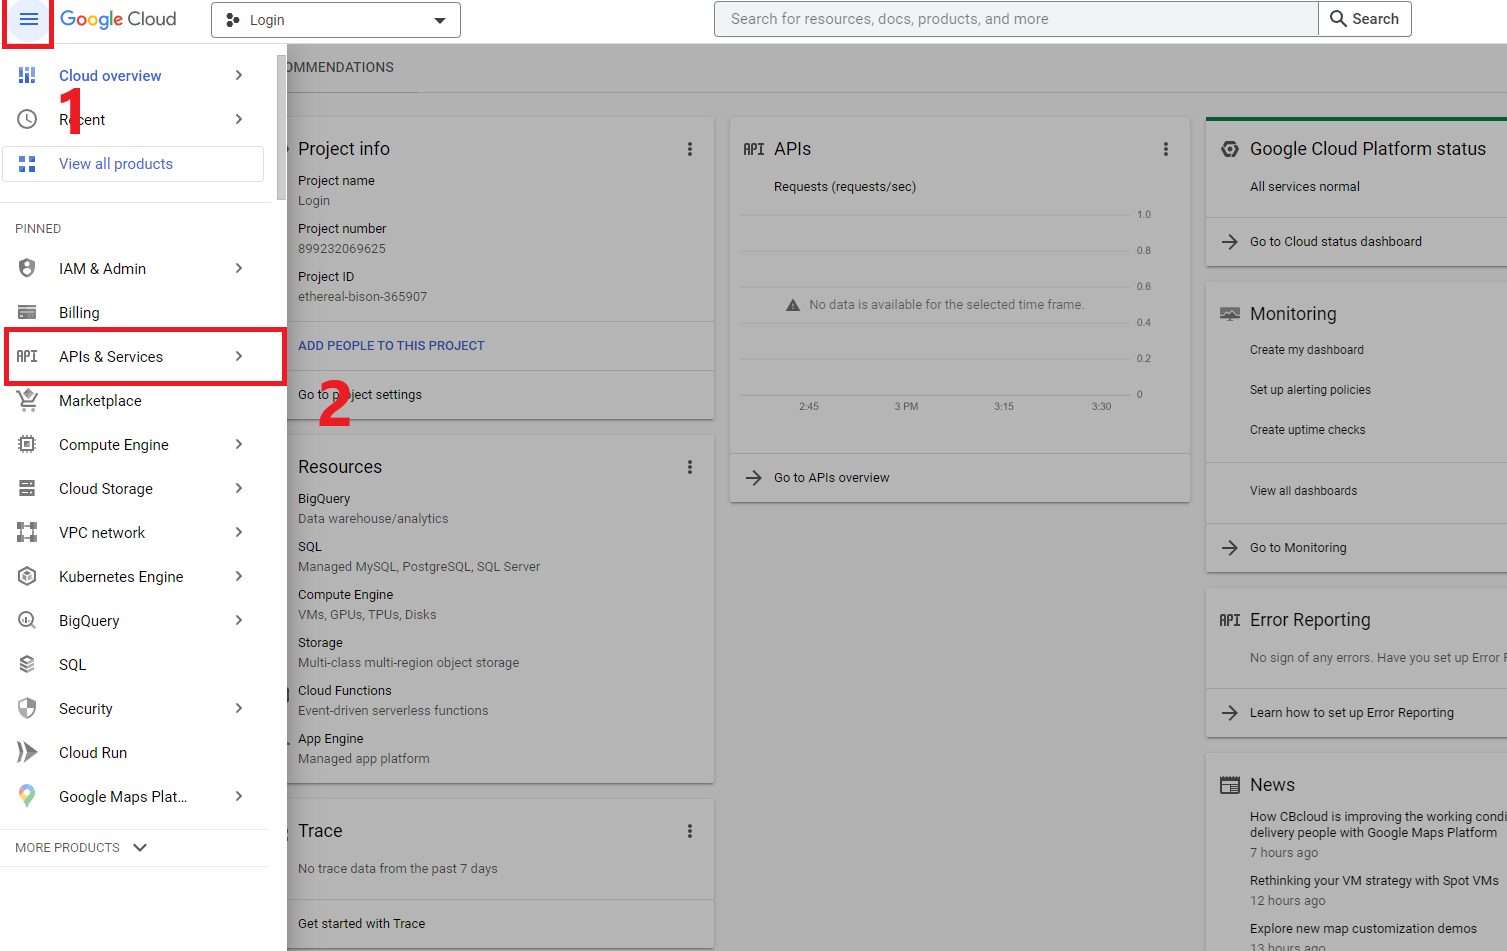This screenshot has width=1507, height=951.
Task: Click the Cloud Run icon
Action: [27, 752]
